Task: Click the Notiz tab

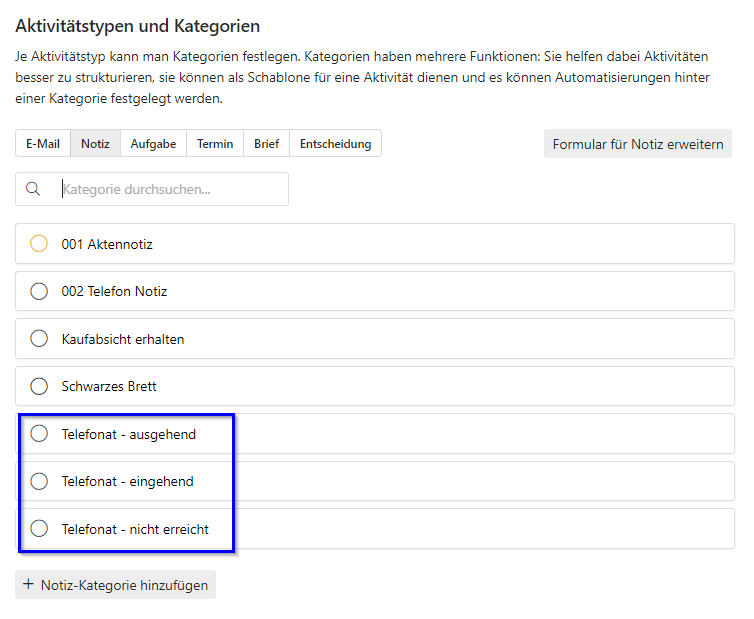Action: coord(95,144)
